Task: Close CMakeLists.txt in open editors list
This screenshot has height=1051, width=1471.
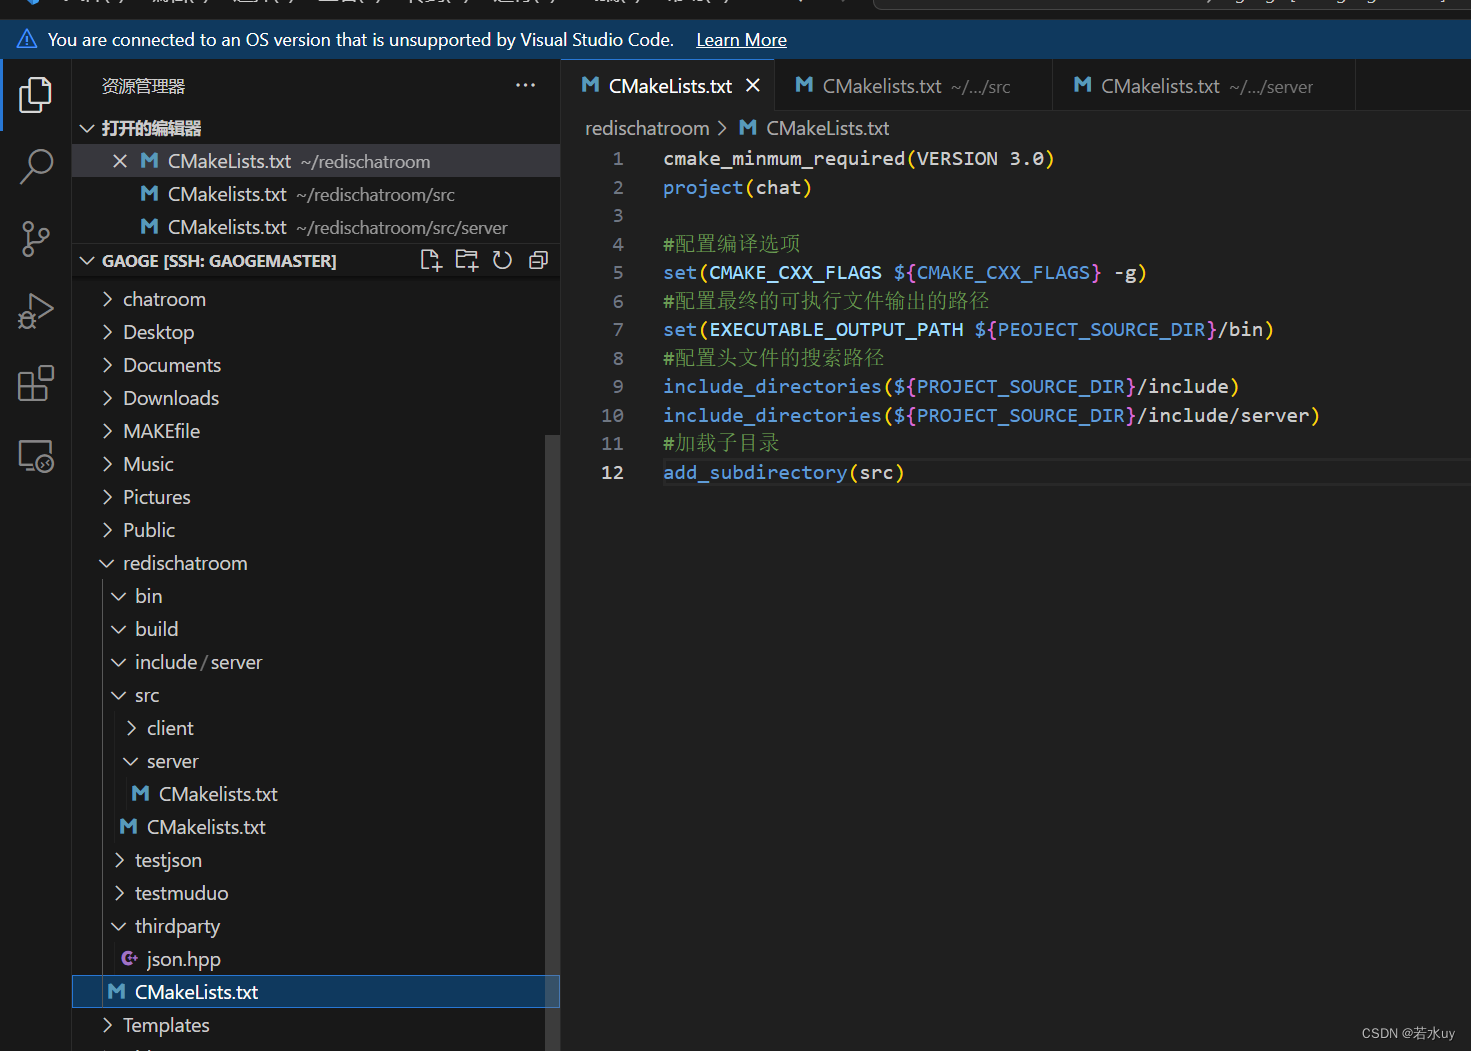Action: point(120,161)
